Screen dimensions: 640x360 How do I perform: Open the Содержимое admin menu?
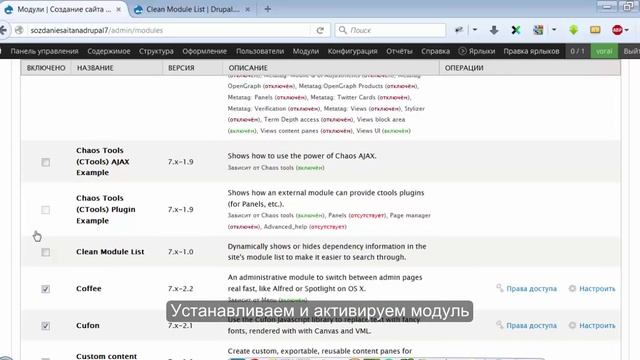coord(109,51)
